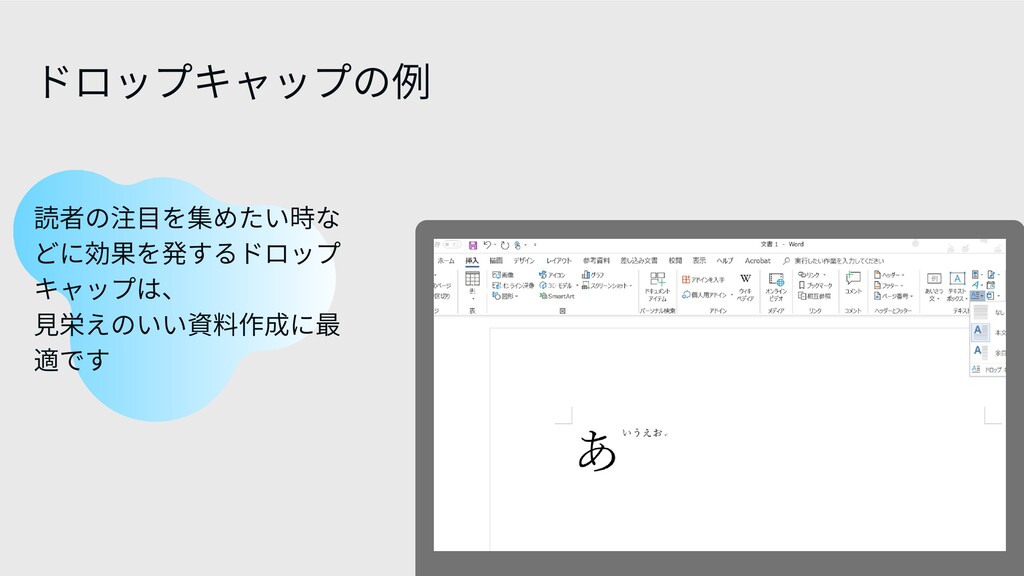The image size is (1024, 576).
Task: Toggle the AutoSave switch
Action: pyautogui.click(x=451, y=244)
